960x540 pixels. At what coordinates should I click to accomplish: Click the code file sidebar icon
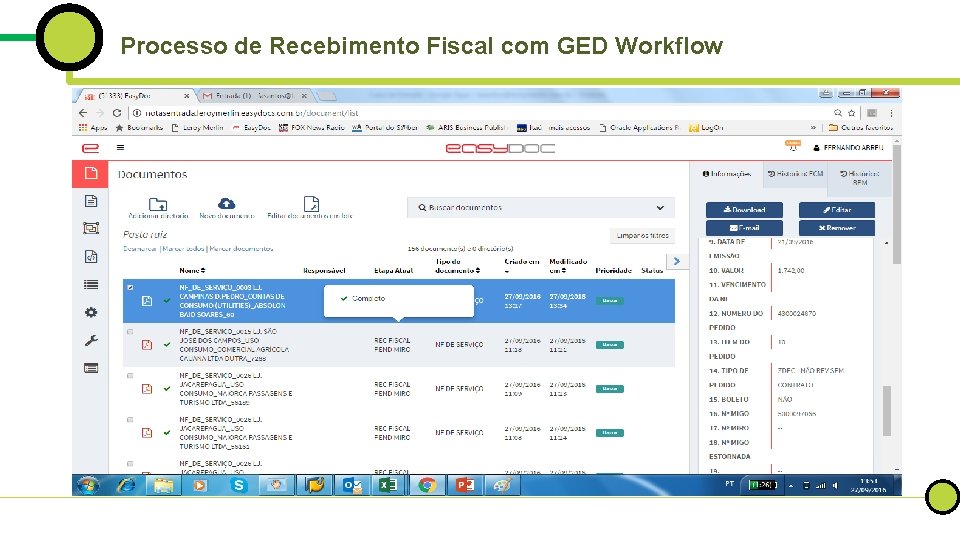91,257
